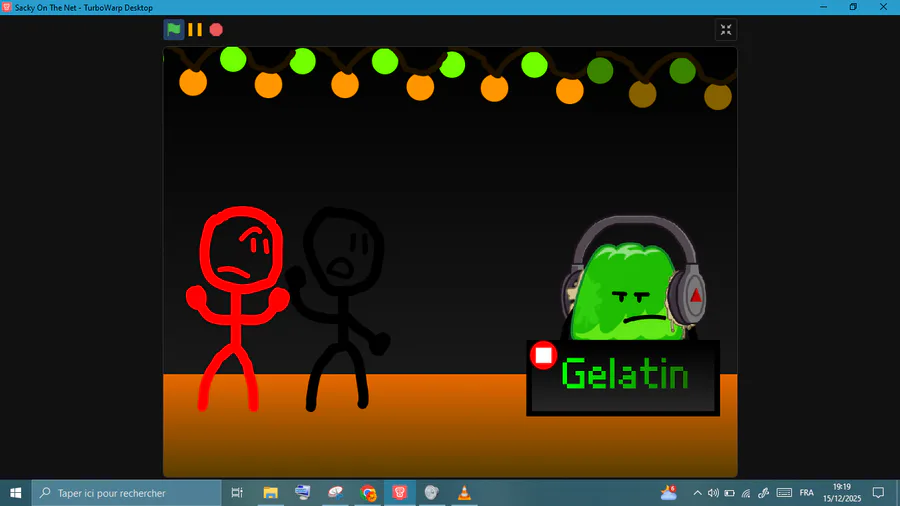Expand the hidden system tray icons
The height and width of the screenshot is (506, 900).
point(697,493)
